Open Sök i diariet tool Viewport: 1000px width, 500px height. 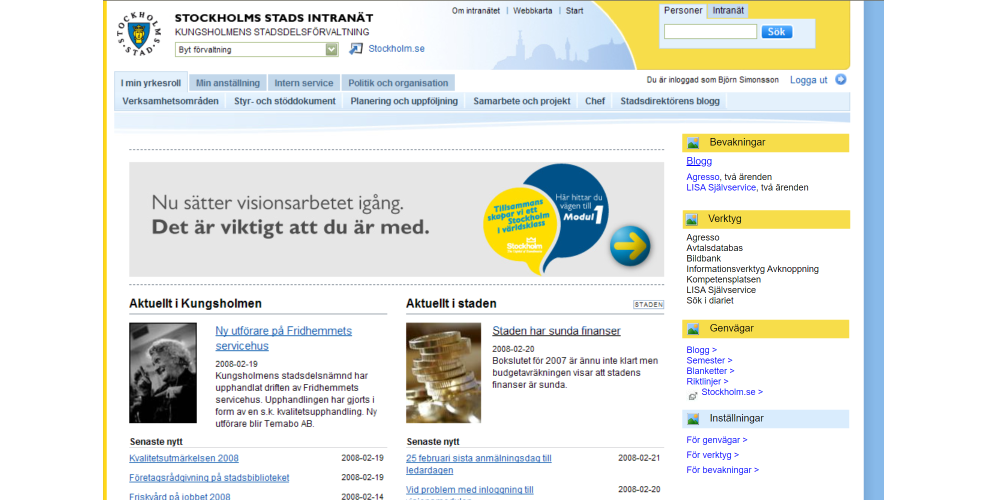(710, 300)
